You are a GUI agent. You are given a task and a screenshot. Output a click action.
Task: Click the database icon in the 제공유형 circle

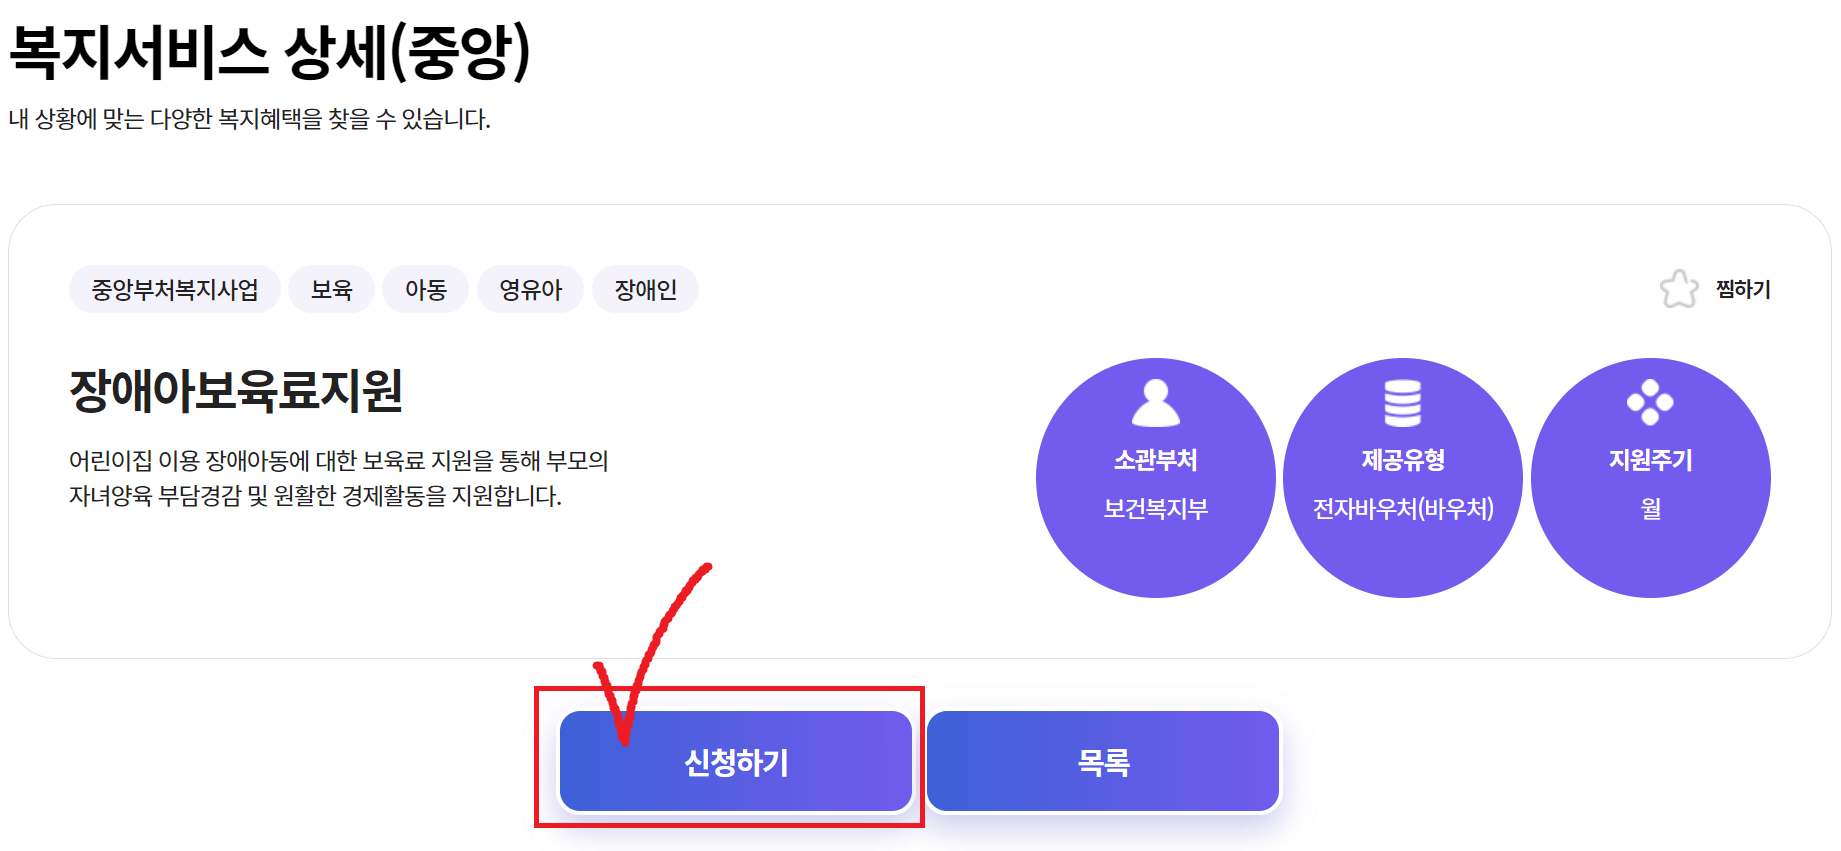click(x=1403, y=402)
